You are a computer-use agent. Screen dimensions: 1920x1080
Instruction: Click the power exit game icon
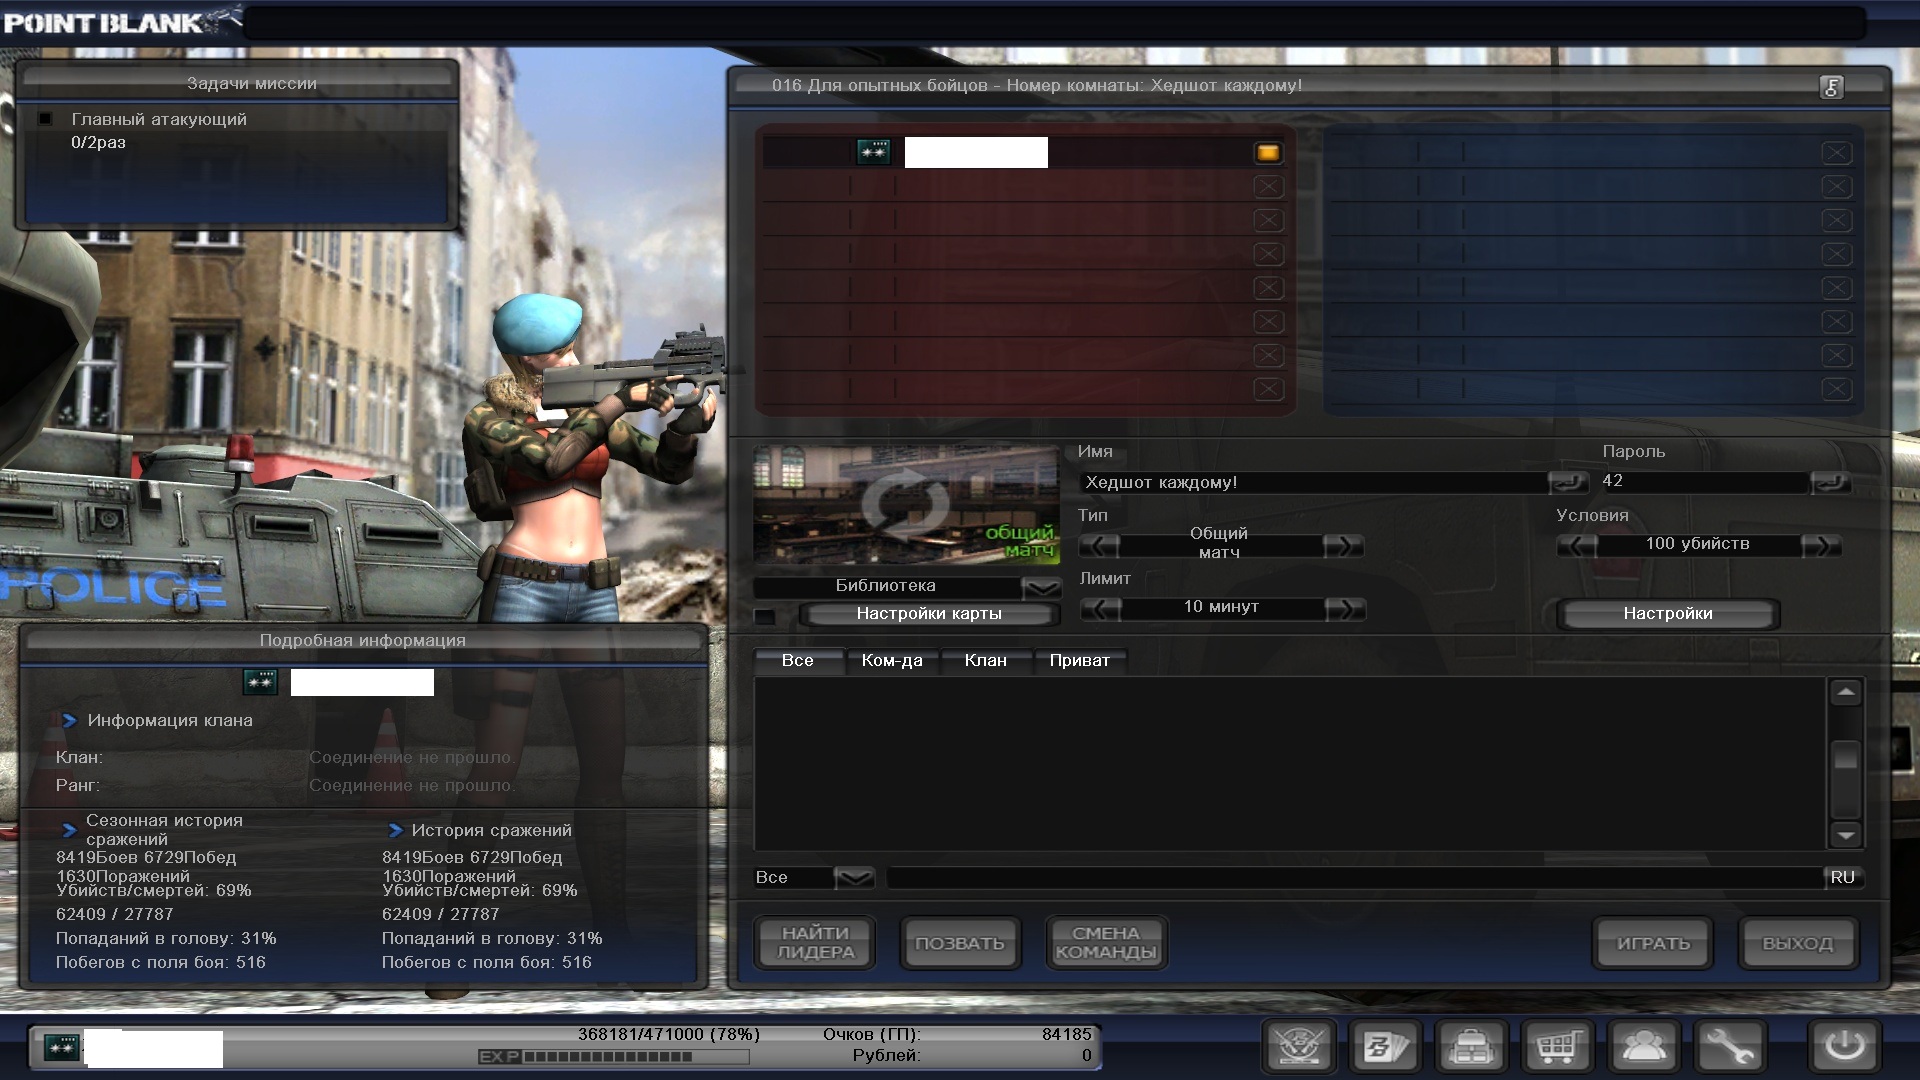[1845, 1047]
